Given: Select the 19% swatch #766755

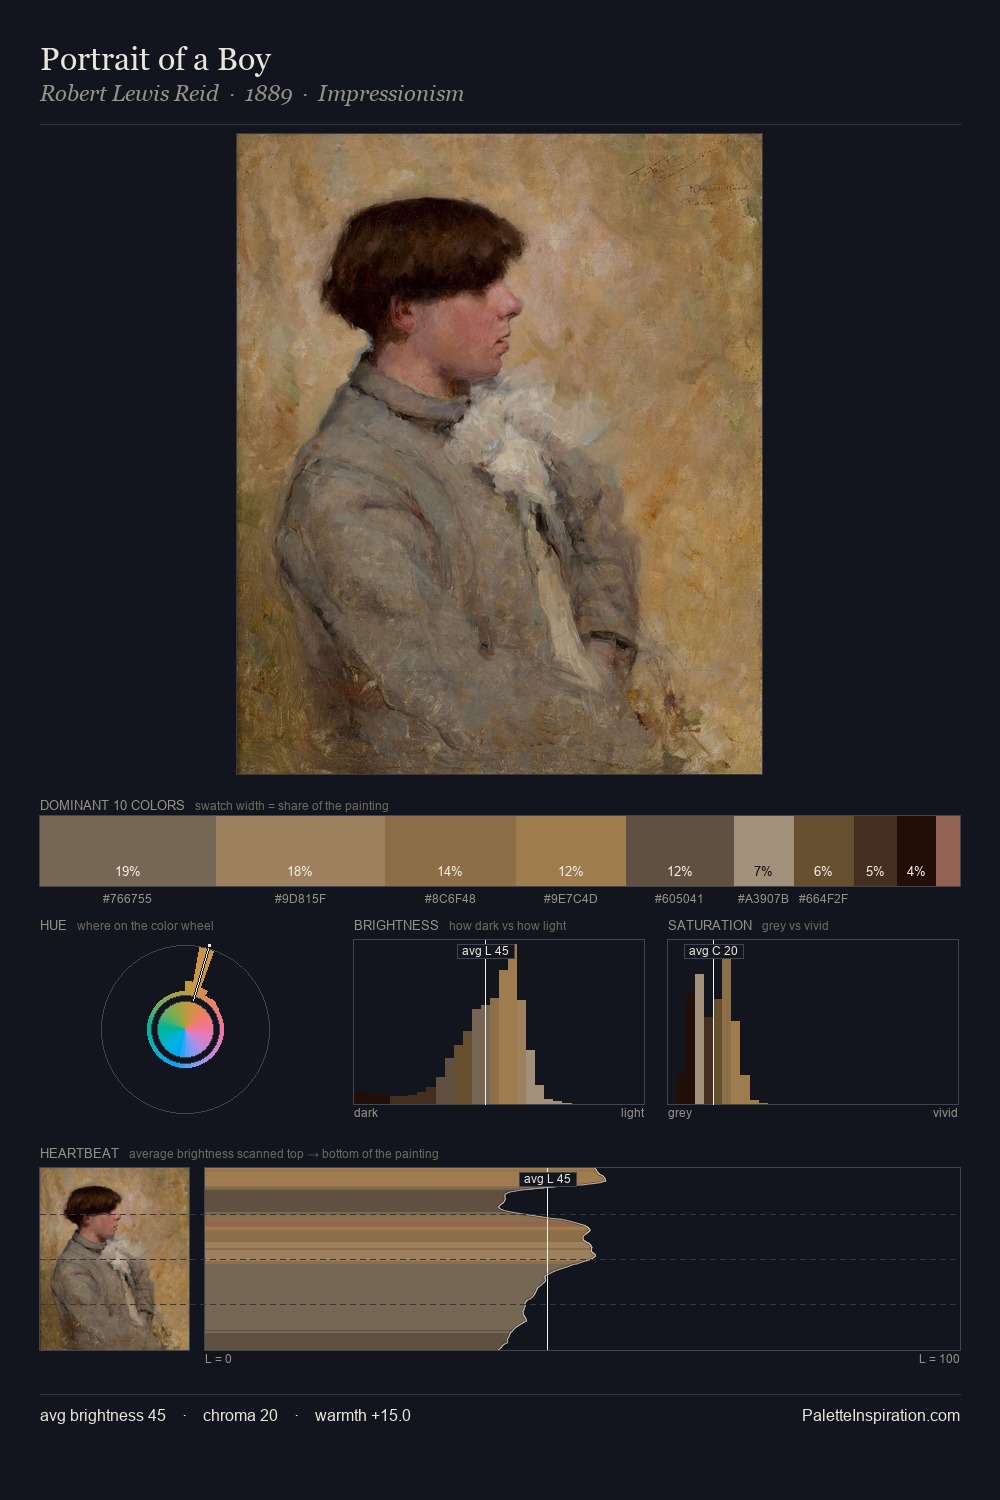Looking at the screenshot, I should (128, 851).
